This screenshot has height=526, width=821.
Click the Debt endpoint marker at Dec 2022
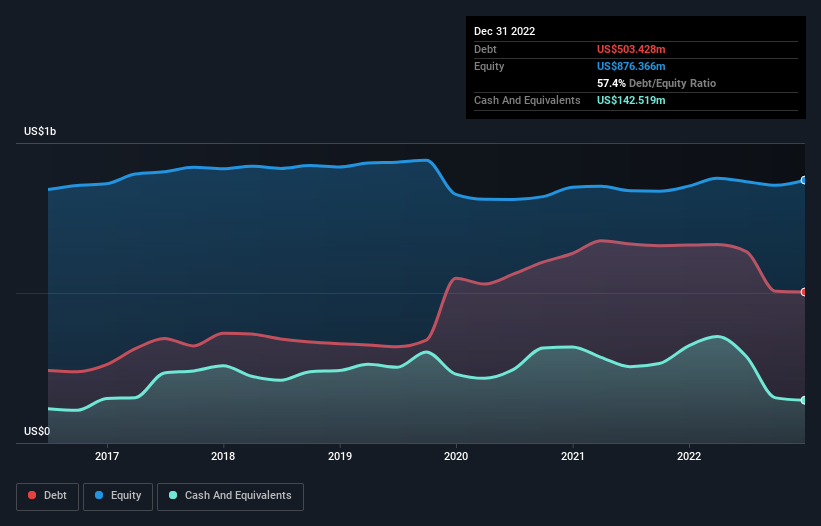(x=804, y=292)
